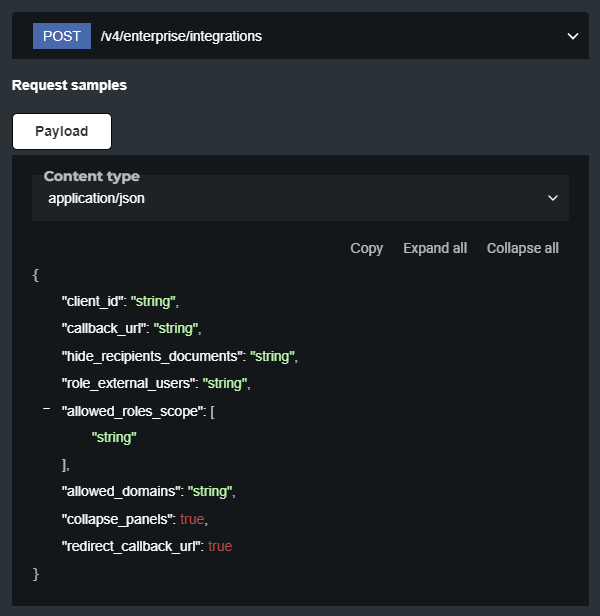
Task: Click the "allowed_domains" key
Action: tap(120, 492)
